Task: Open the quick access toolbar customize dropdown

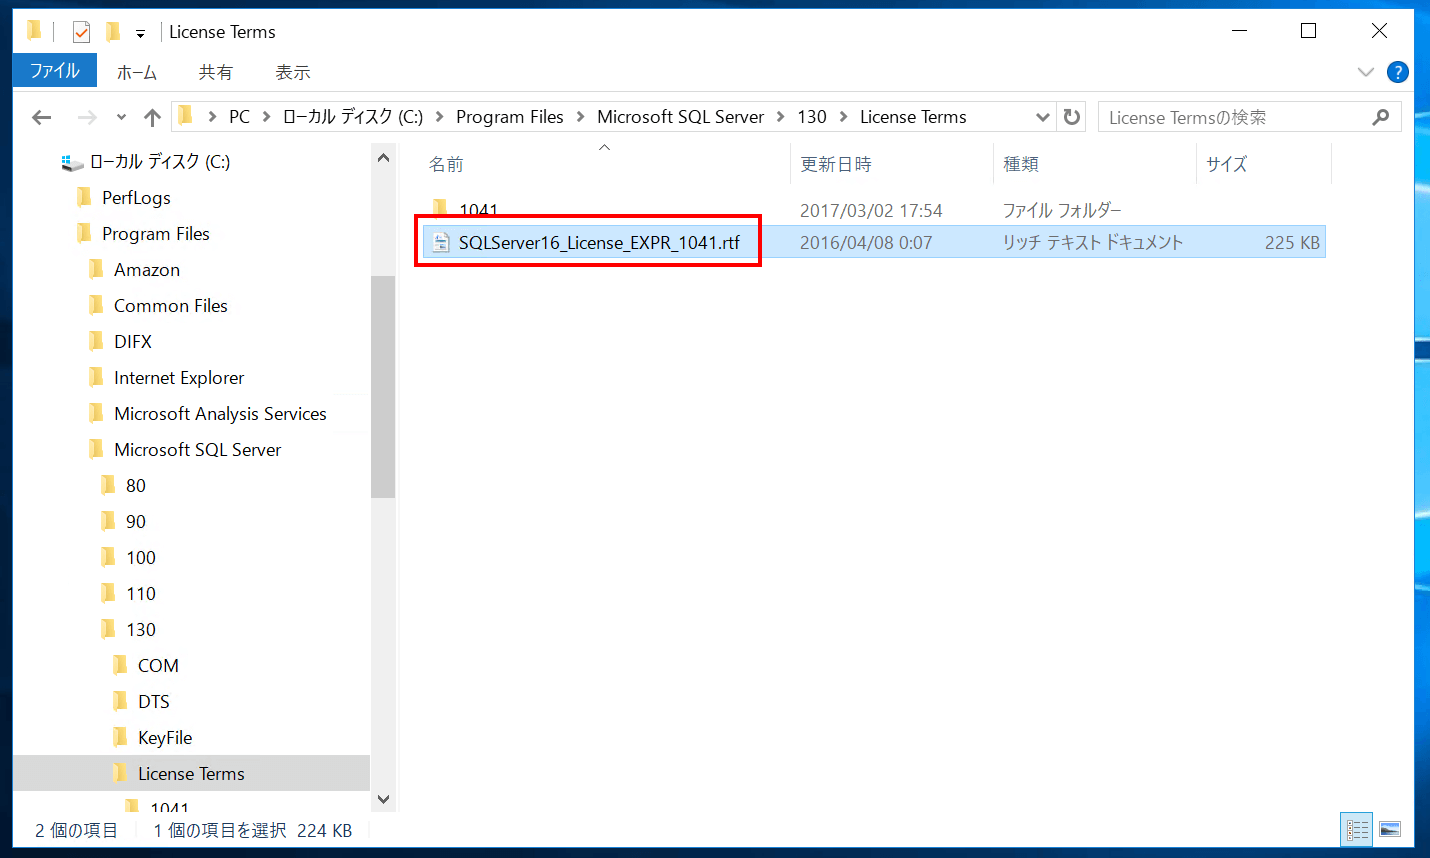Action: tap(139, 31)
